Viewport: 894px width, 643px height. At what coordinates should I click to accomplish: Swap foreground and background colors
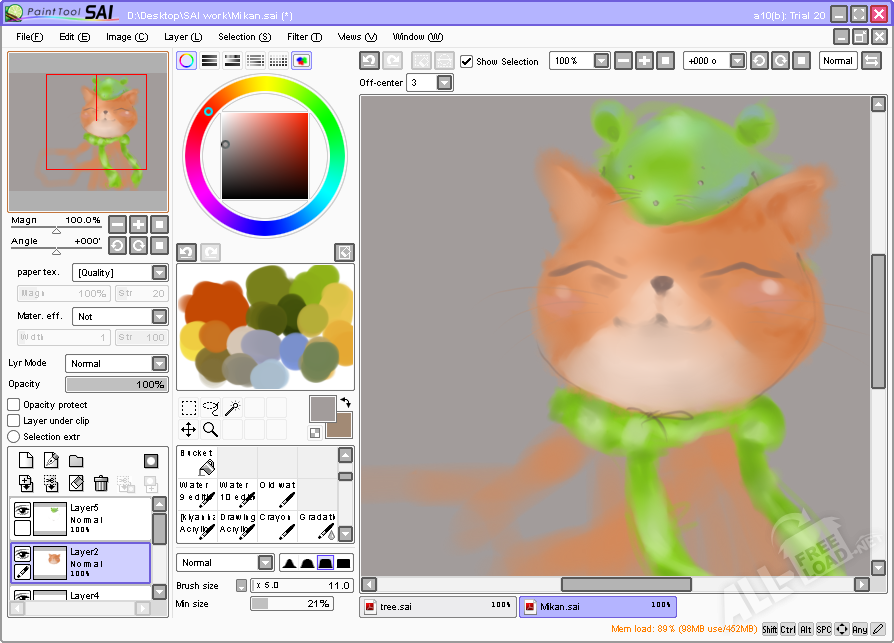tap(346, 402)
